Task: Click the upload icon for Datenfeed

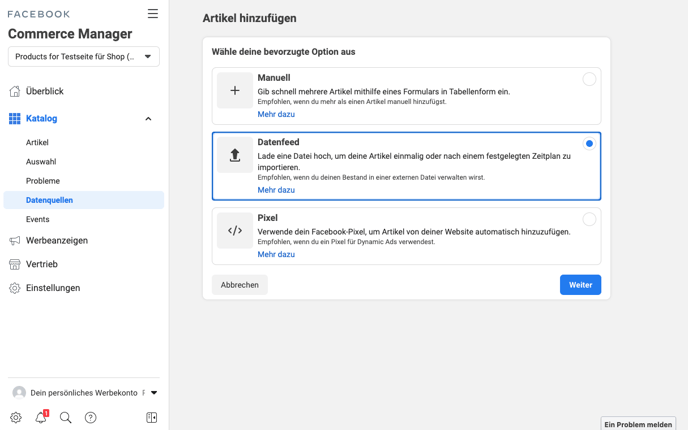Action: point(235,155)
